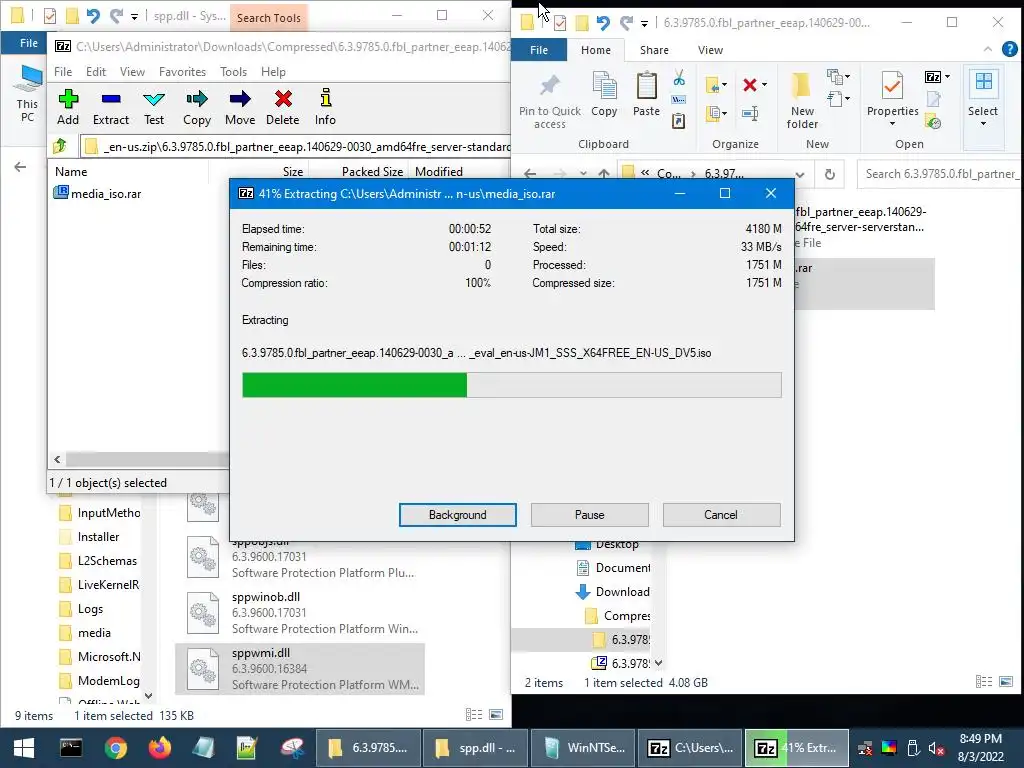
Task: Click the Background button in extraction dialog
Action: (x=458, y=515)
